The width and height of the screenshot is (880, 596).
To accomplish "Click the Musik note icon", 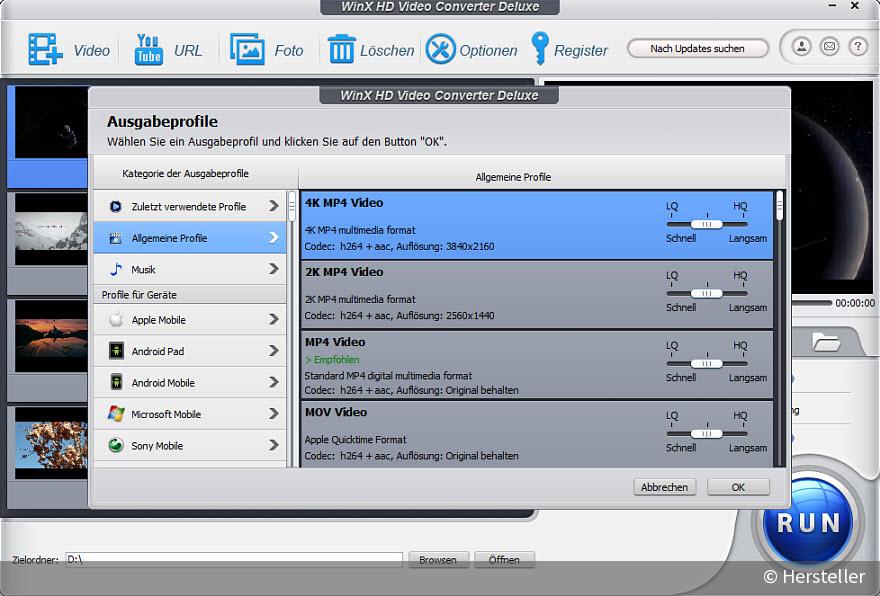I will pos(116,269).
